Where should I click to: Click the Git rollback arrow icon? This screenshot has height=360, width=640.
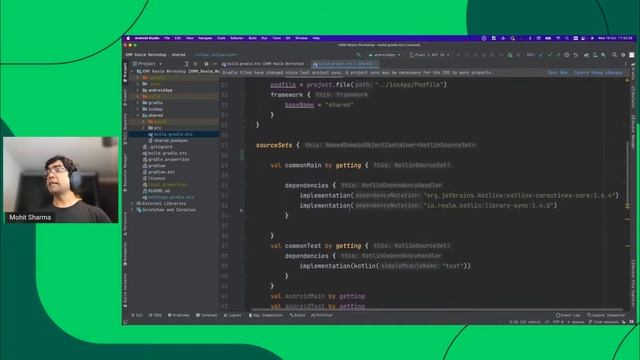576,55
